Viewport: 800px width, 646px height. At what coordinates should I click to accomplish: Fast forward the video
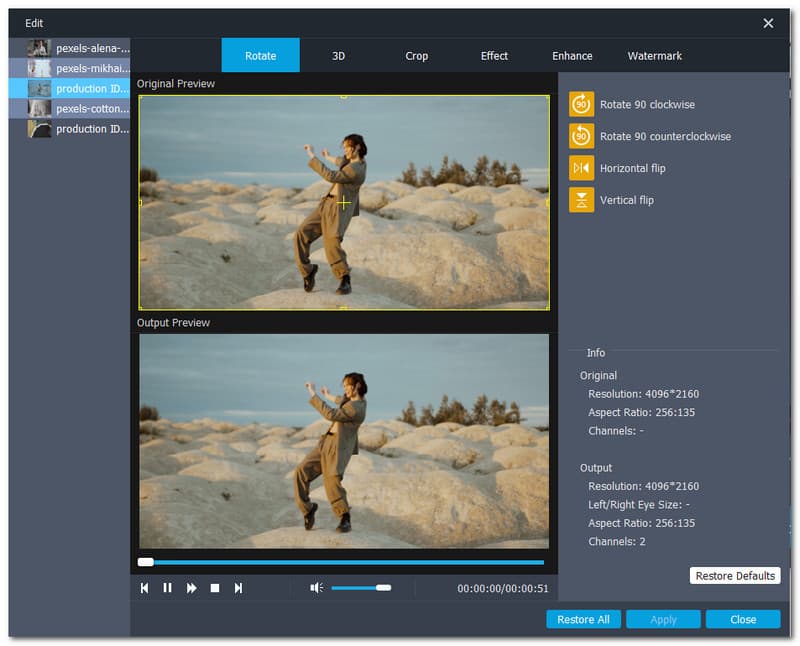point(191,588)
